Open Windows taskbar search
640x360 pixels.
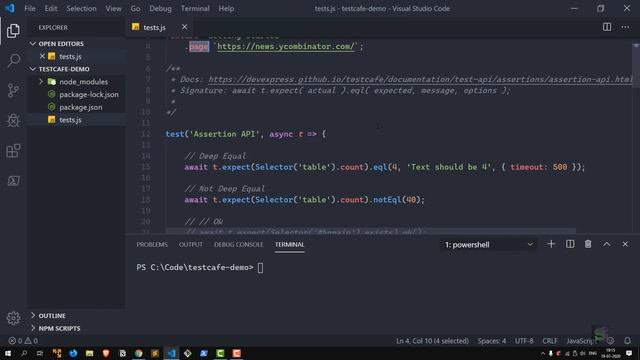(24, 353)
